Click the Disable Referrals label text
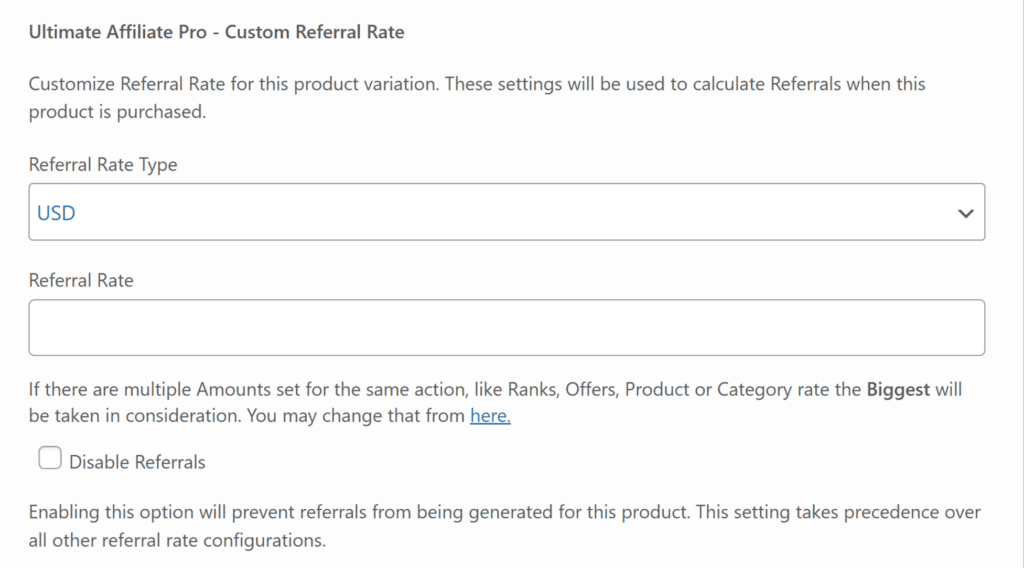Viewport: 1024px width, 568px height. pos(137,462)
